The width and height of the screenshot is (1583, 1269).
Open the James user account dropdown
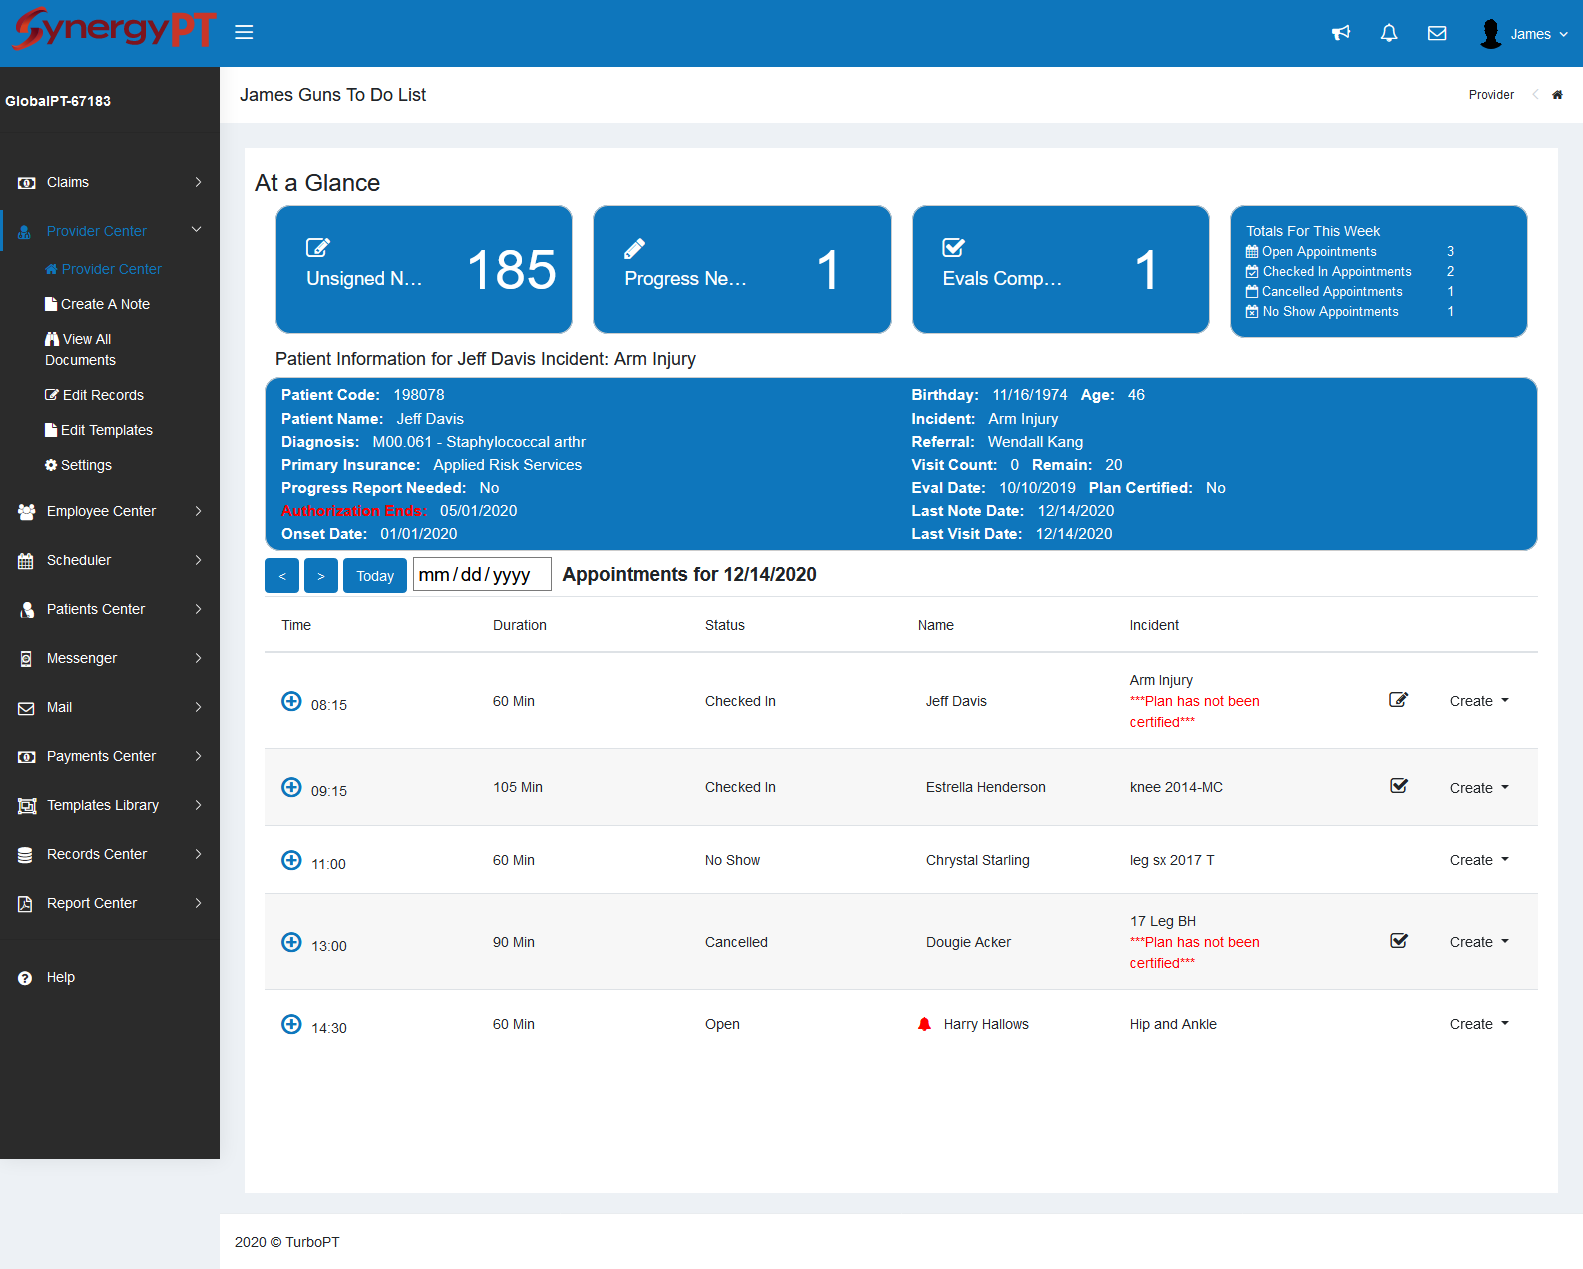[x=1523, y=34]
